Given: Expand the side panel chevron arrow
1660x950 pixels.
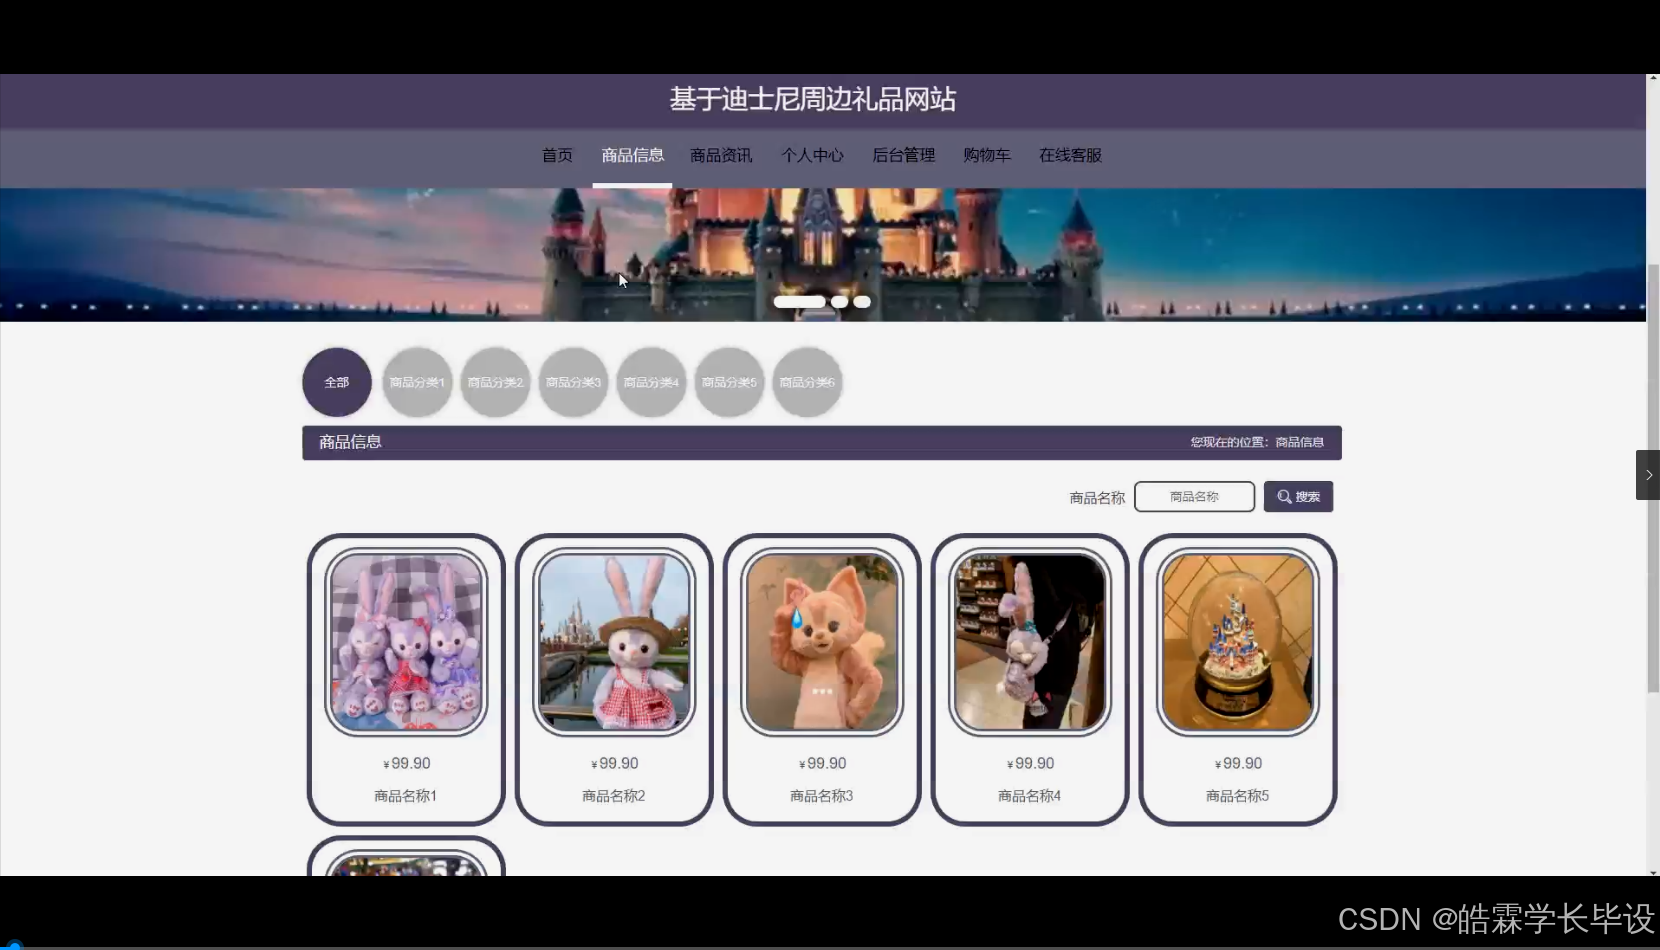Looking at the screenshot, I should [1648, 475].
